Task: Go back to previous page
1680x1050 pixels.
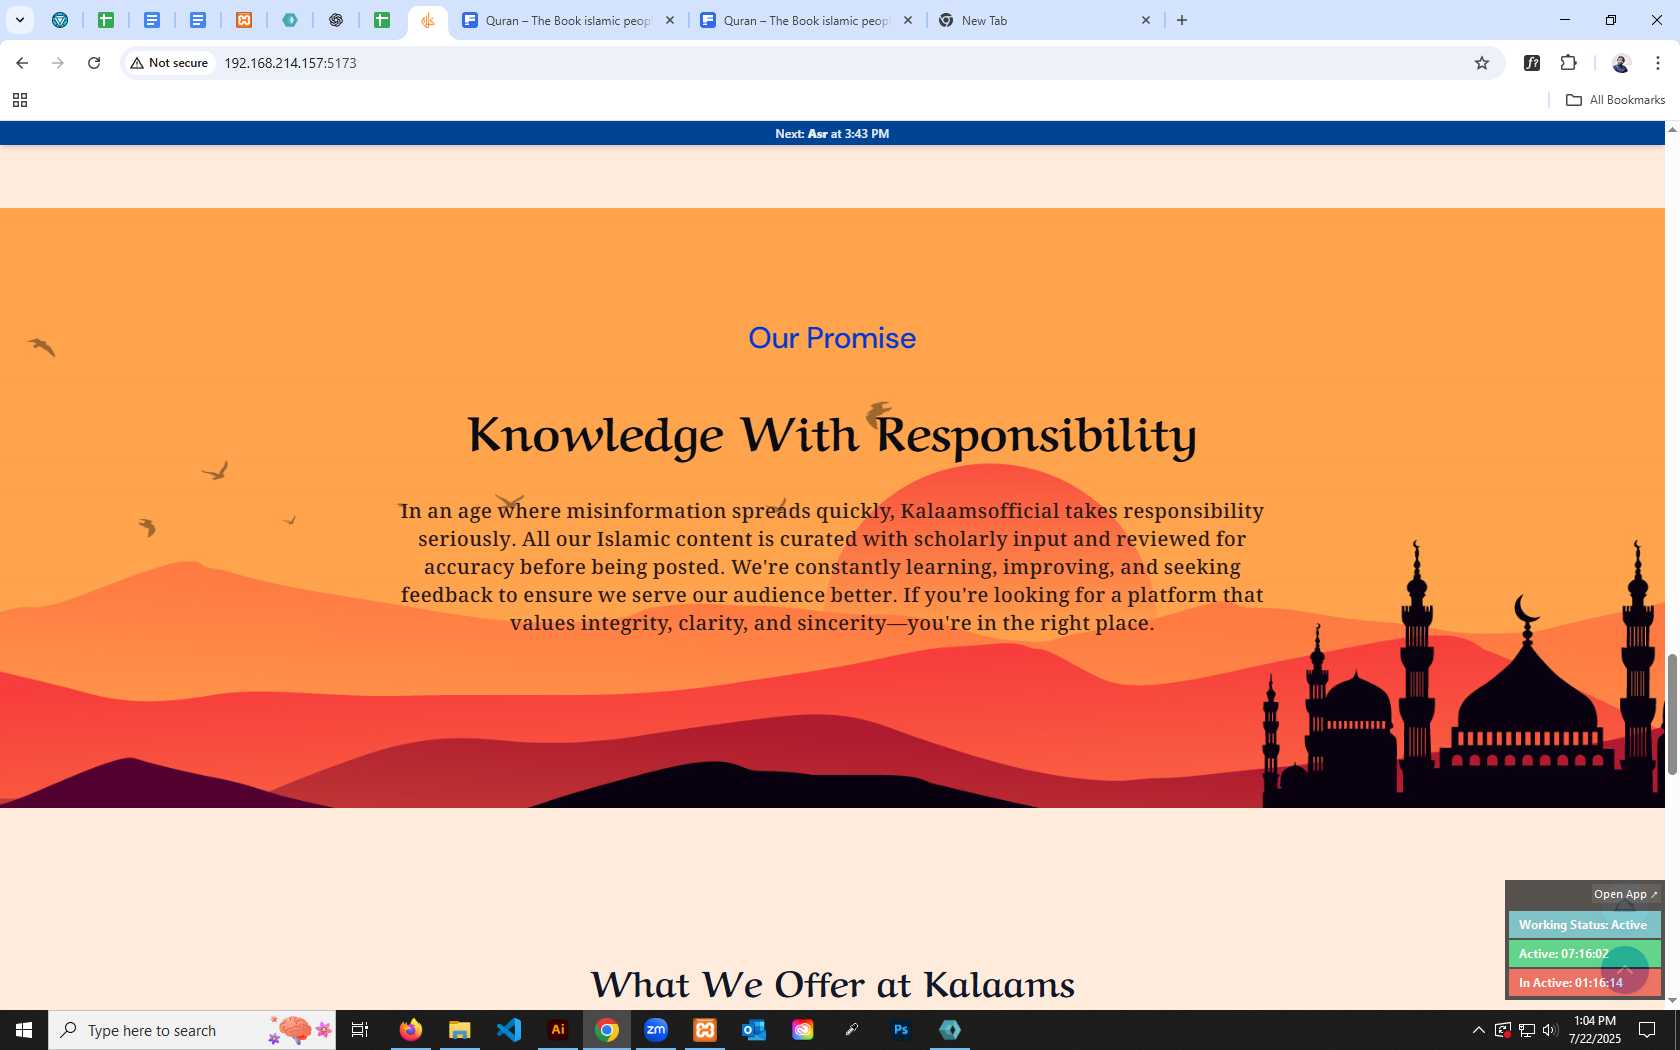Action: pyautogui.click(x=22, y=63)
